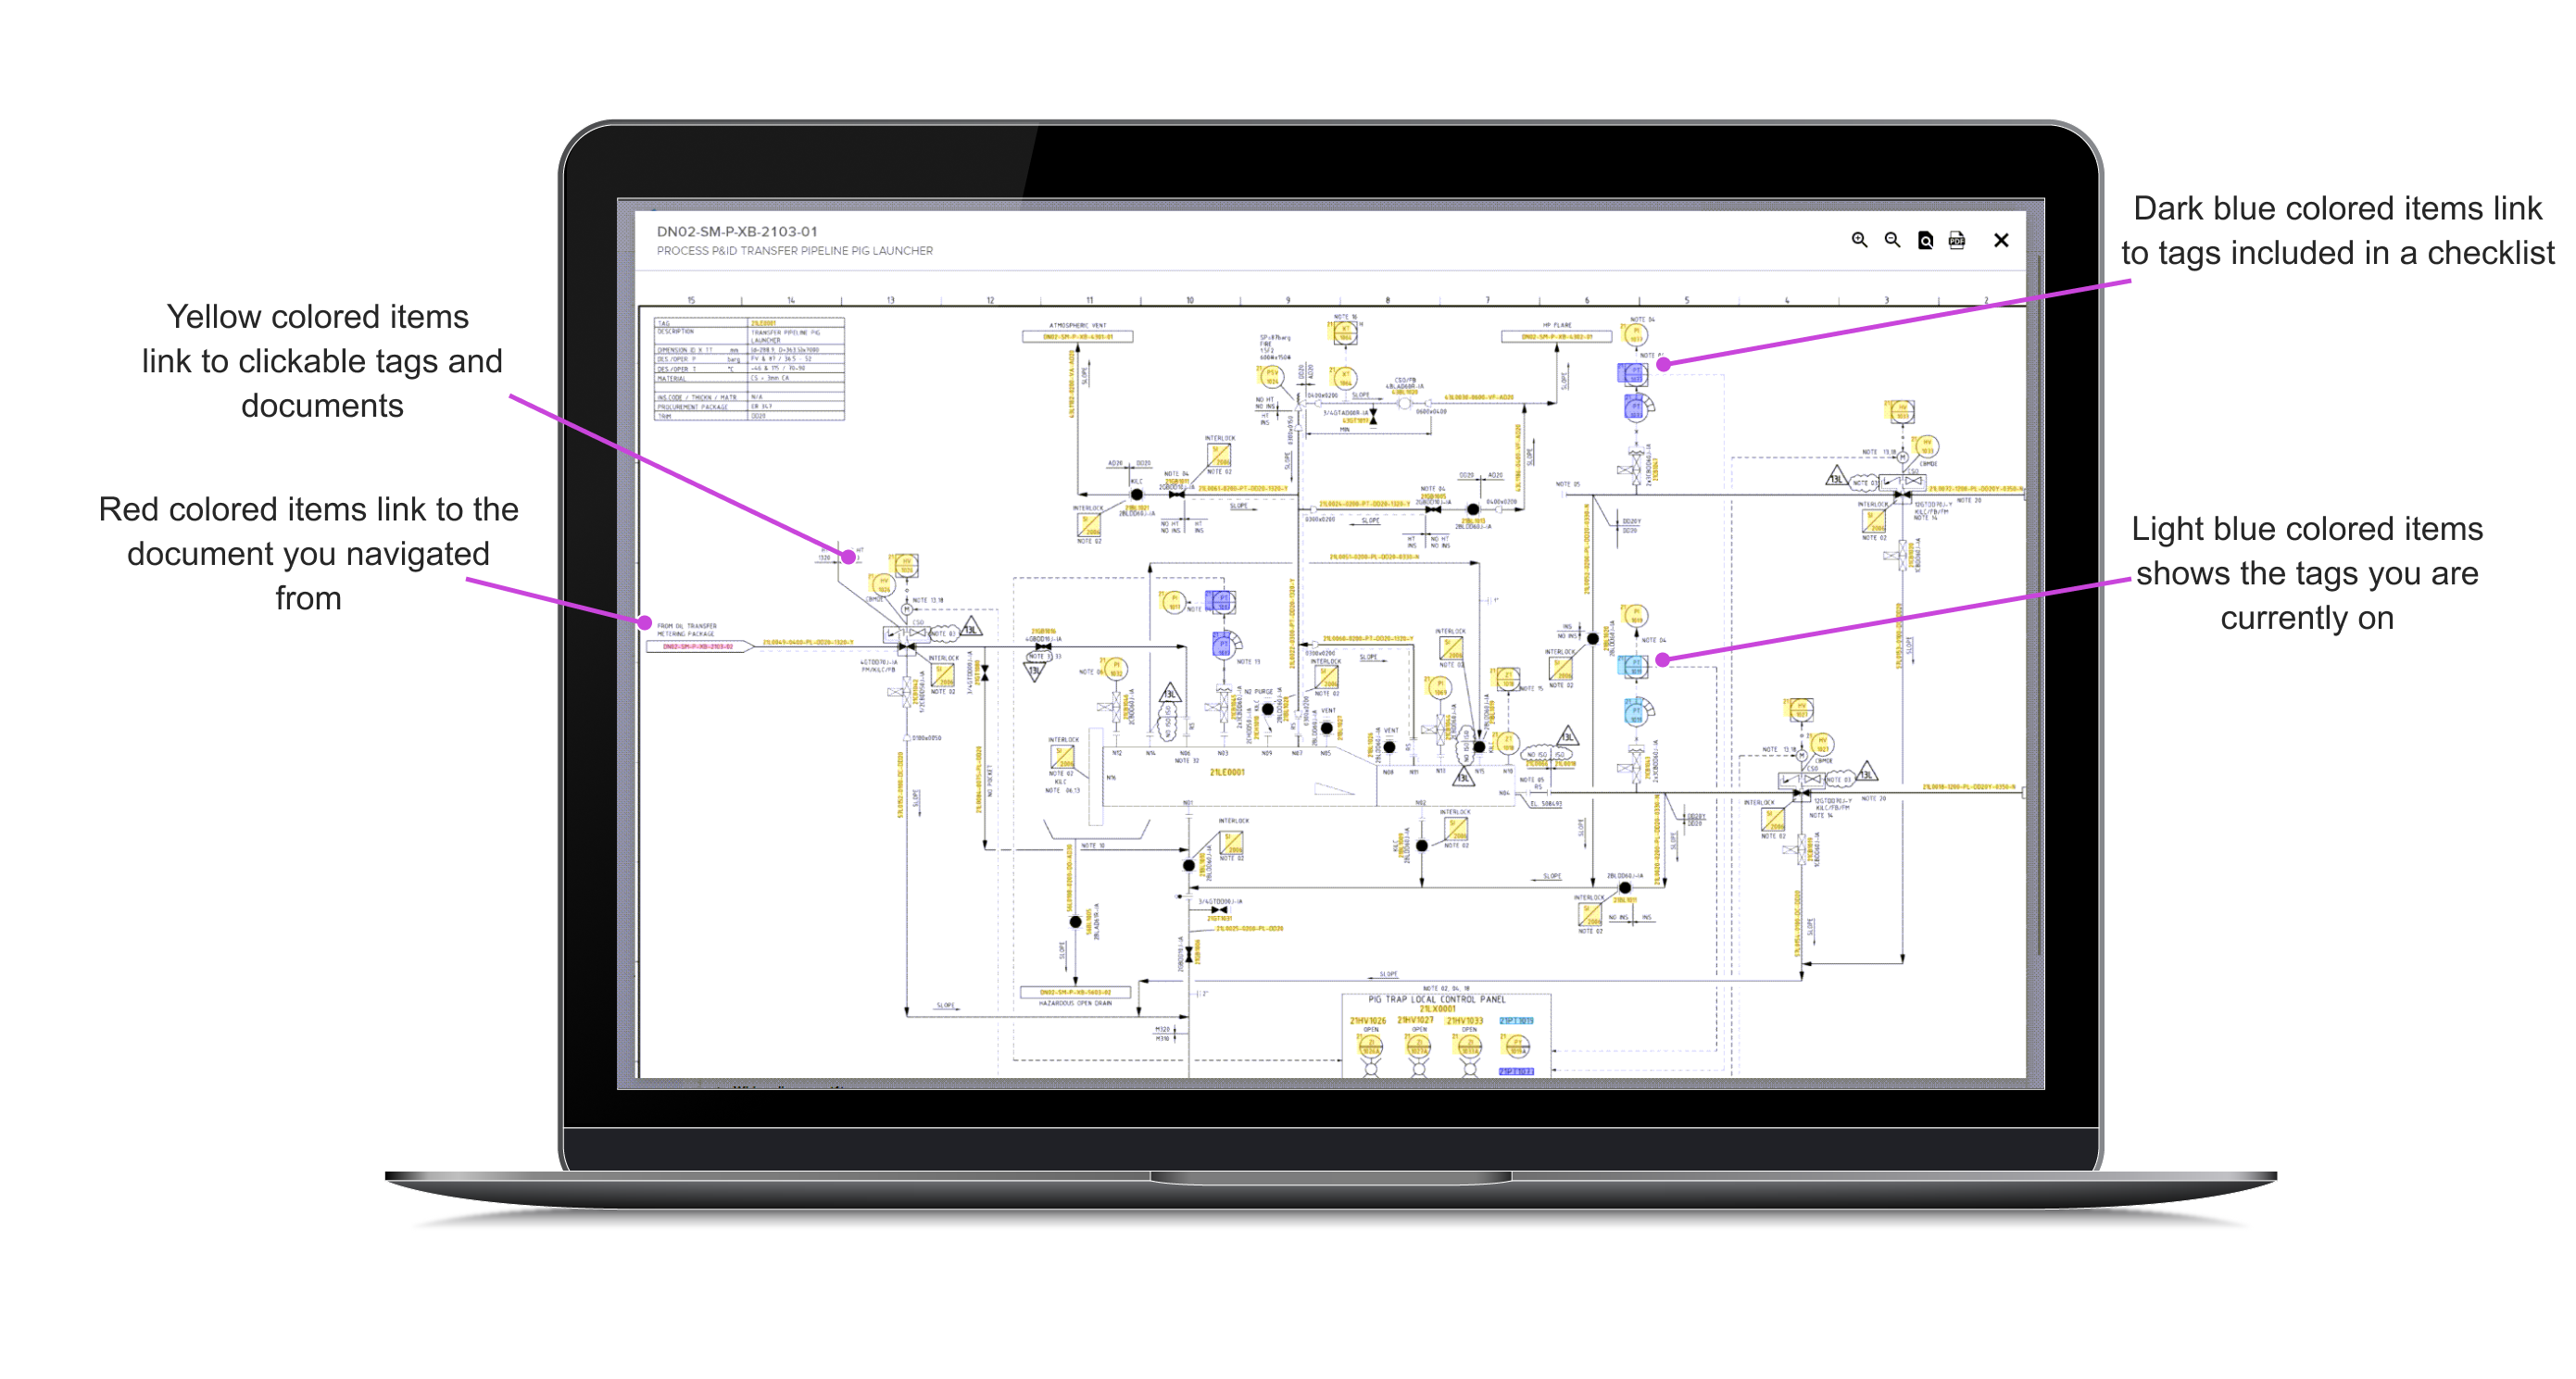Open the Hazardous Open Drain document link
The width and height of the screenshot is (2576, 1379).
point(1075,992)
